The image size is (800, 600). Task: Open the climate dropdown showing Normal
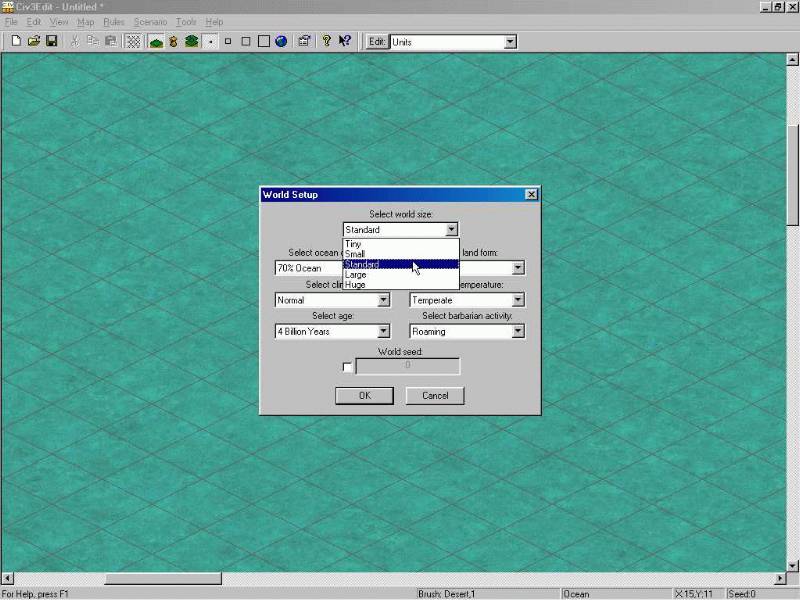click(333, 300)
